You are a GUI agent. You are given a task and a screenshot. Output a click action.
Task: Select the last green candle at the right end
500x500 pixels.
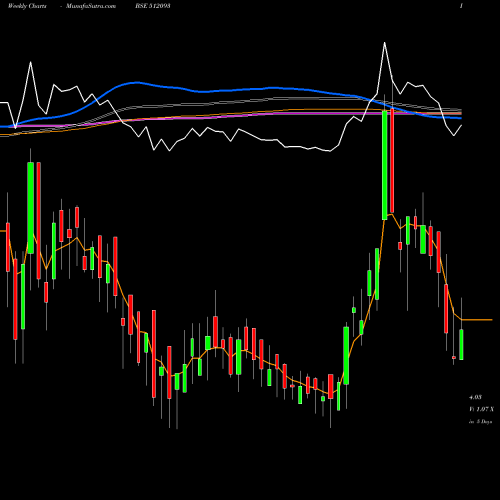tap(461, 345)
